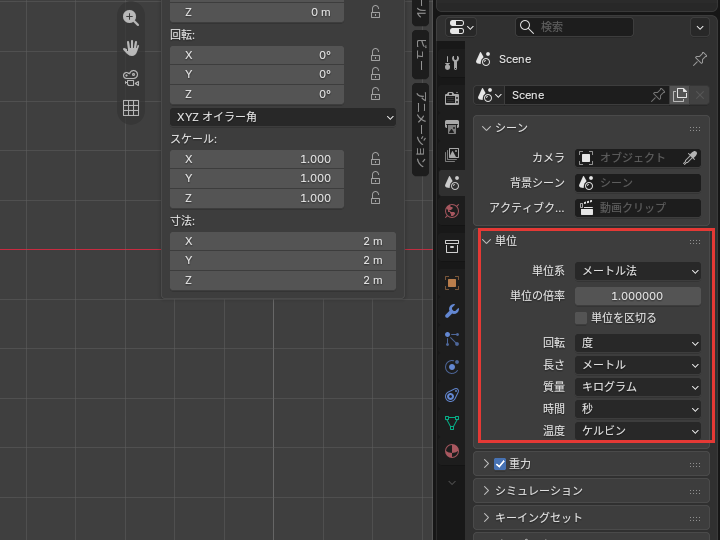Expand the シミュレーション panel

pyautogui.click(x=486, y=491)
